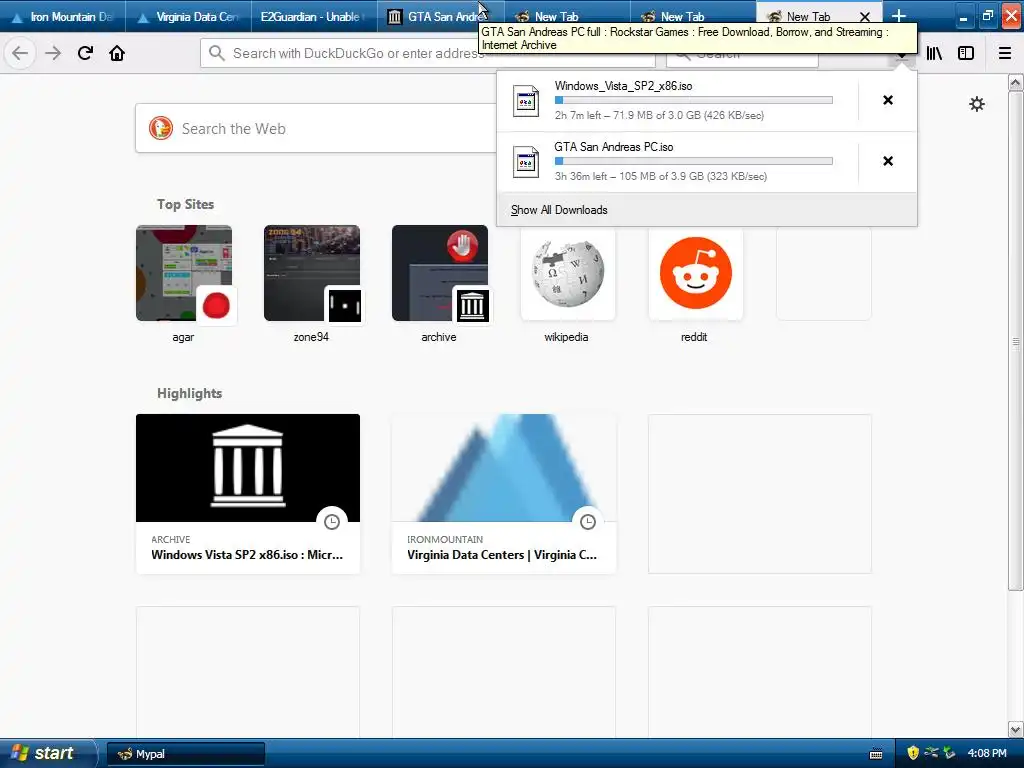Click the on-screen keyboard tray icon

click(876, 754)
